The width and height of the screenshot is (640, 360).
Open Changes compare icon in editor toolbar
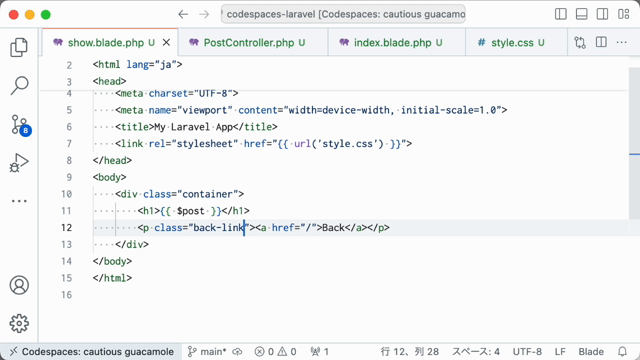[580, 42]
